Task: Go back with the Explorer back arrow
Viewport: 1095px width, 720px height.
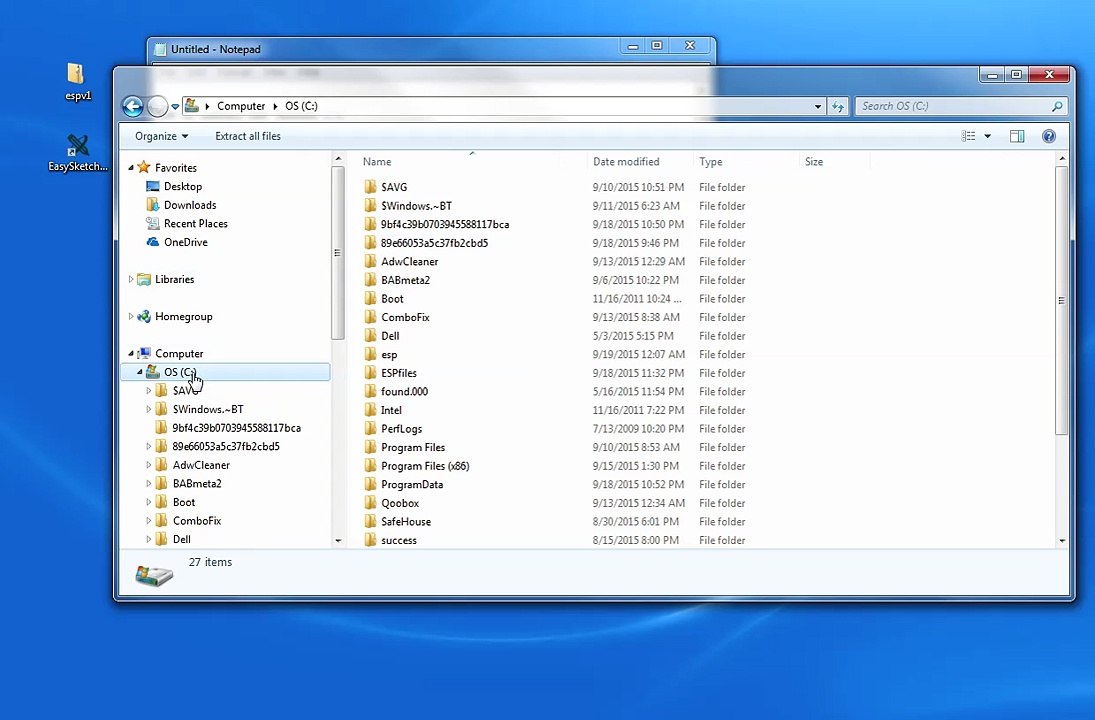Action: (x=133, y=106)
